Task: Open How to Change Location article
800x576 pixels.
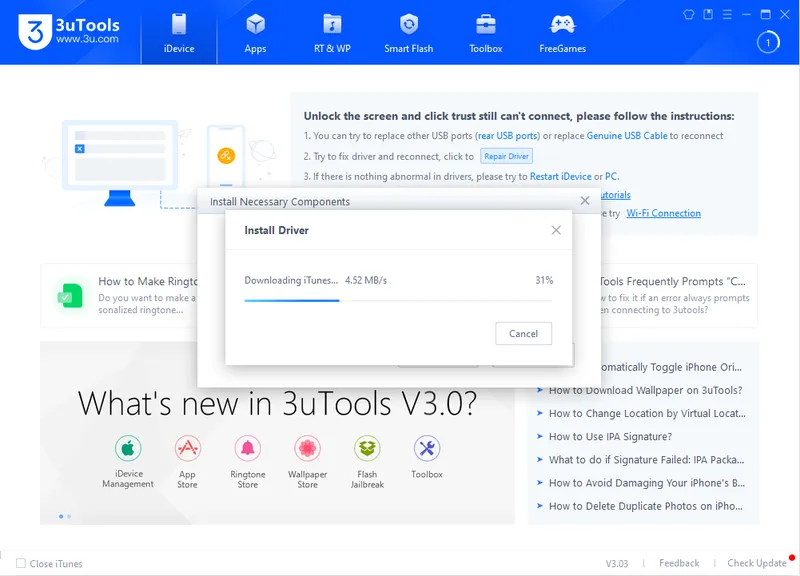Action: click(647, 413)
